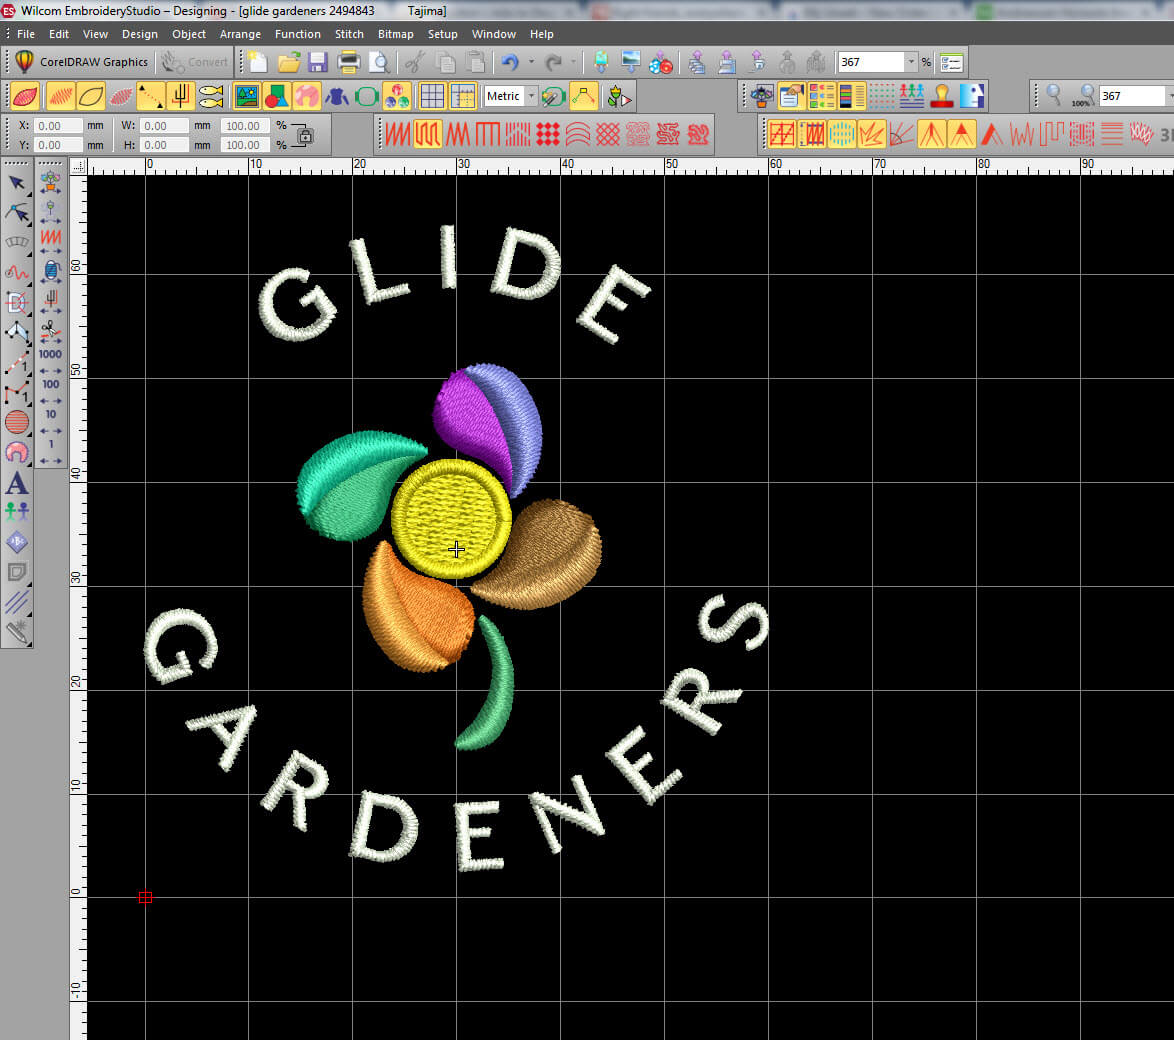This screenshot has width=1174, height=1040.
Task: Click the Undo arrow icon
Action: point(510,62)
